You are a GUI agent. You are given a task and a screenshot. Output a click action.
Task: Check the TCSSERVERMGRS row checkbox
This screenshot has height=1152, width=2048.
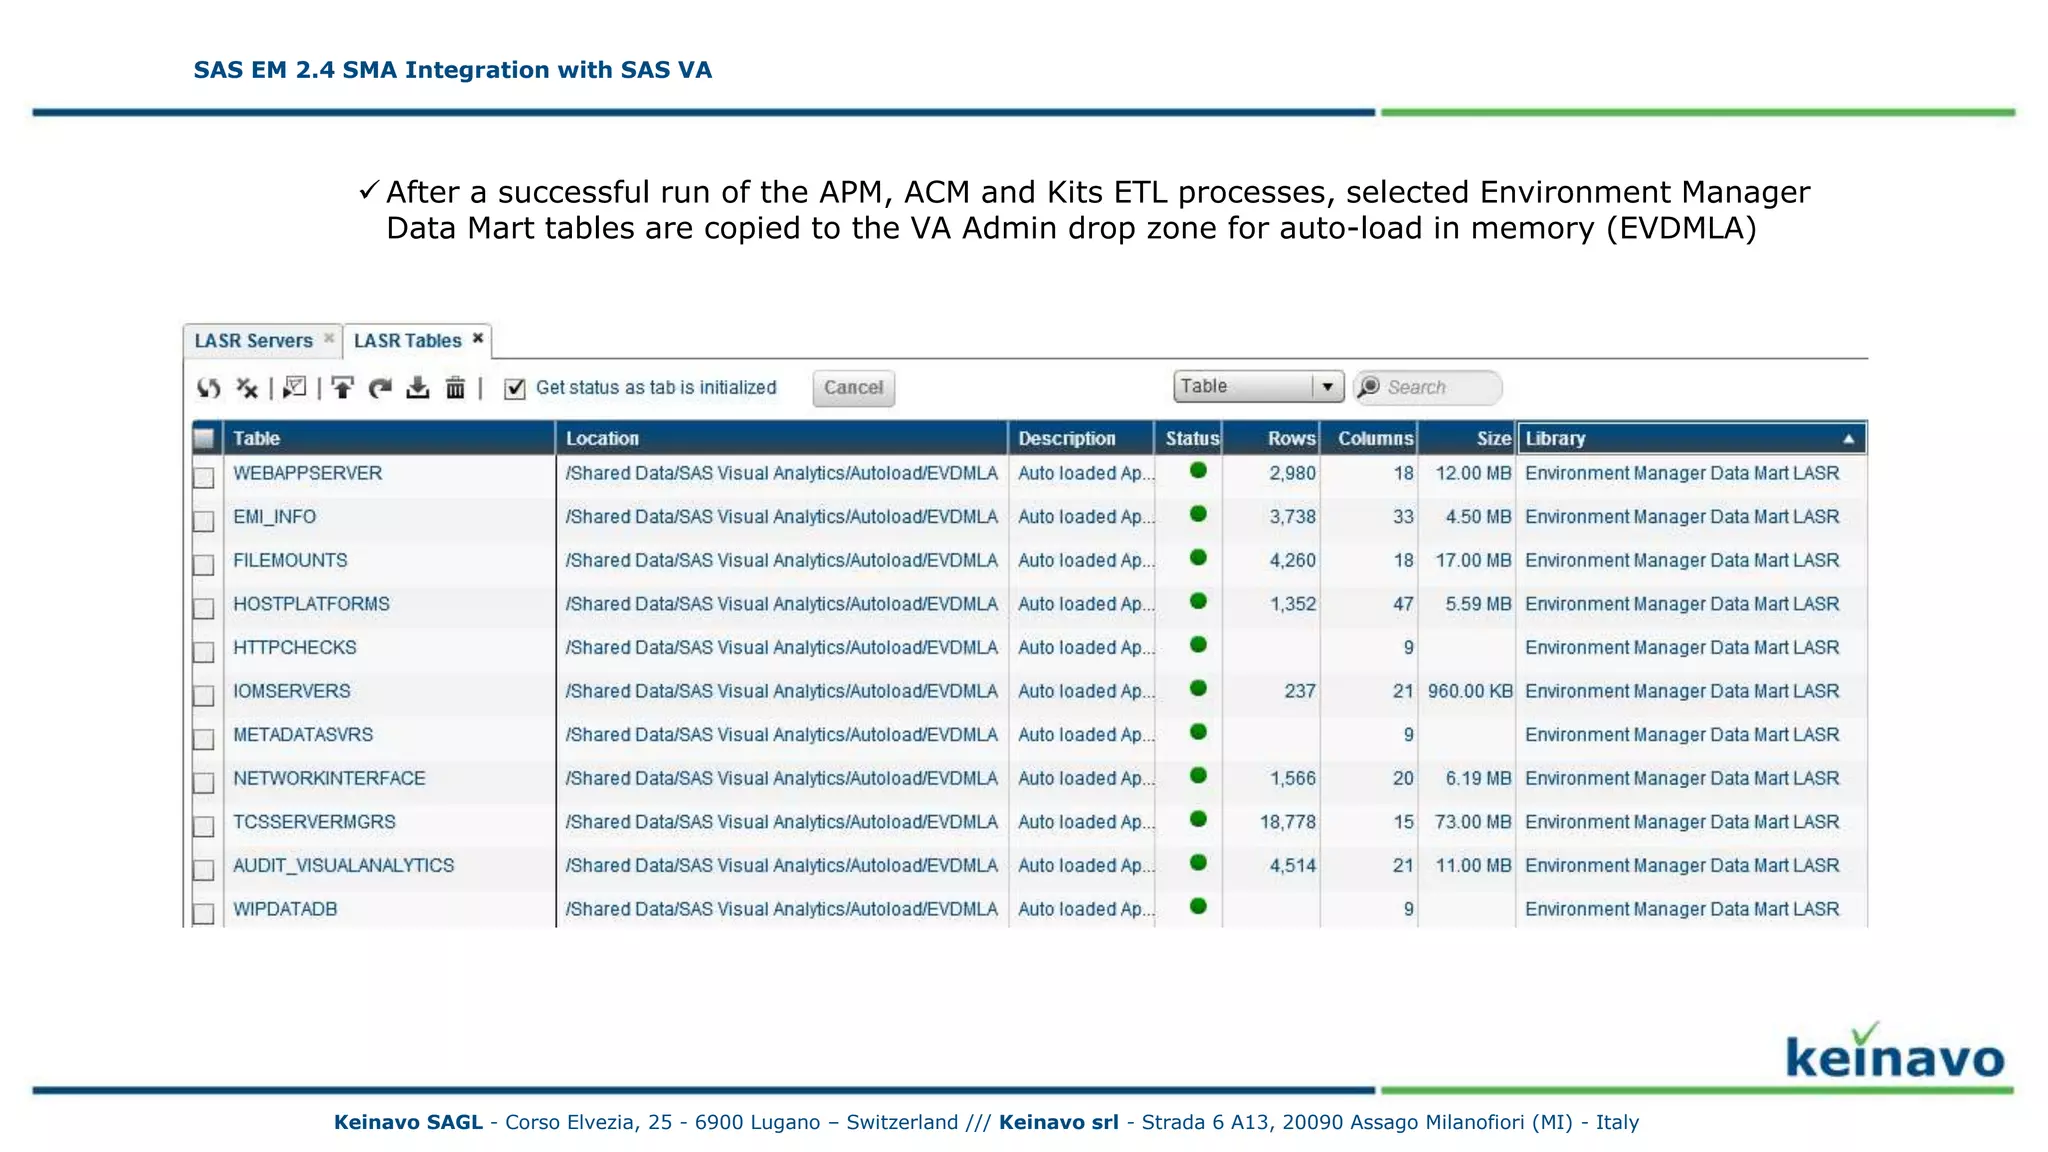pyautogui.click(x=204, y=826)
